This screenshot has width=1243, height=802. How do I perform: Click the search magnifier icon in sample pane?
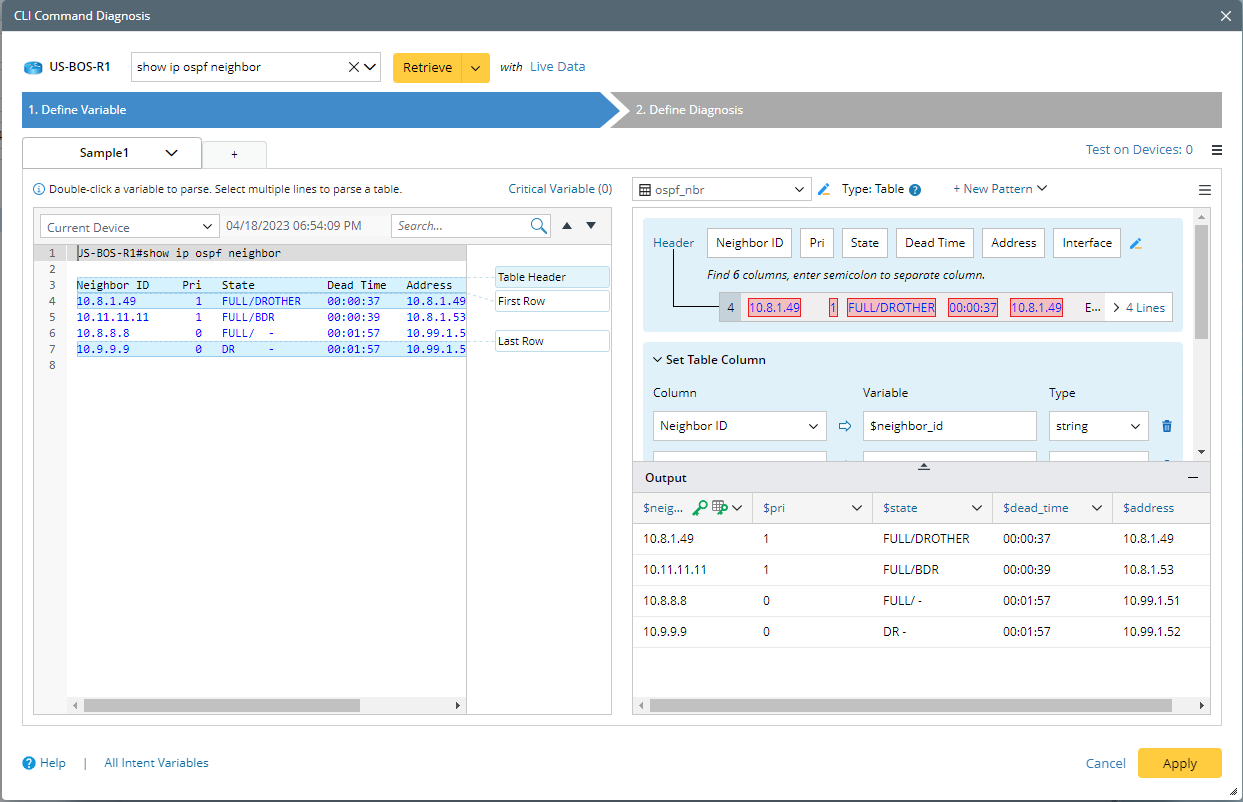pos(538,226)
